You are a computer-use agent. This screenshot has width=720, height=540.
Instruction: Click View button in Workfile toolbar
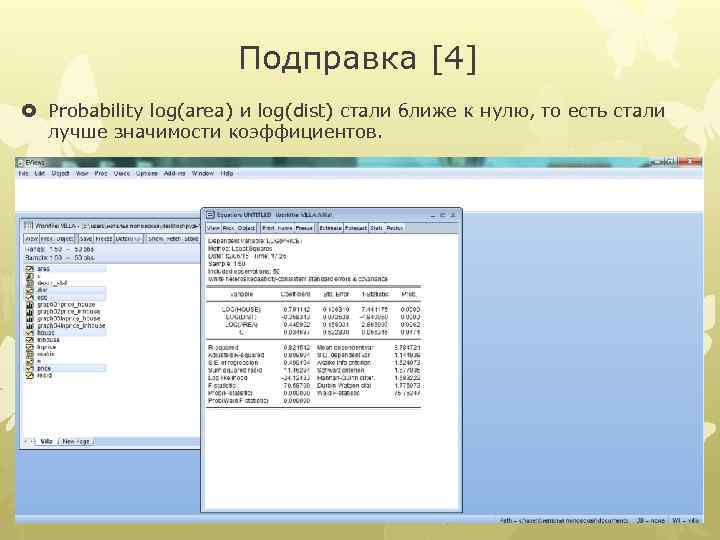tap(31, 239)
